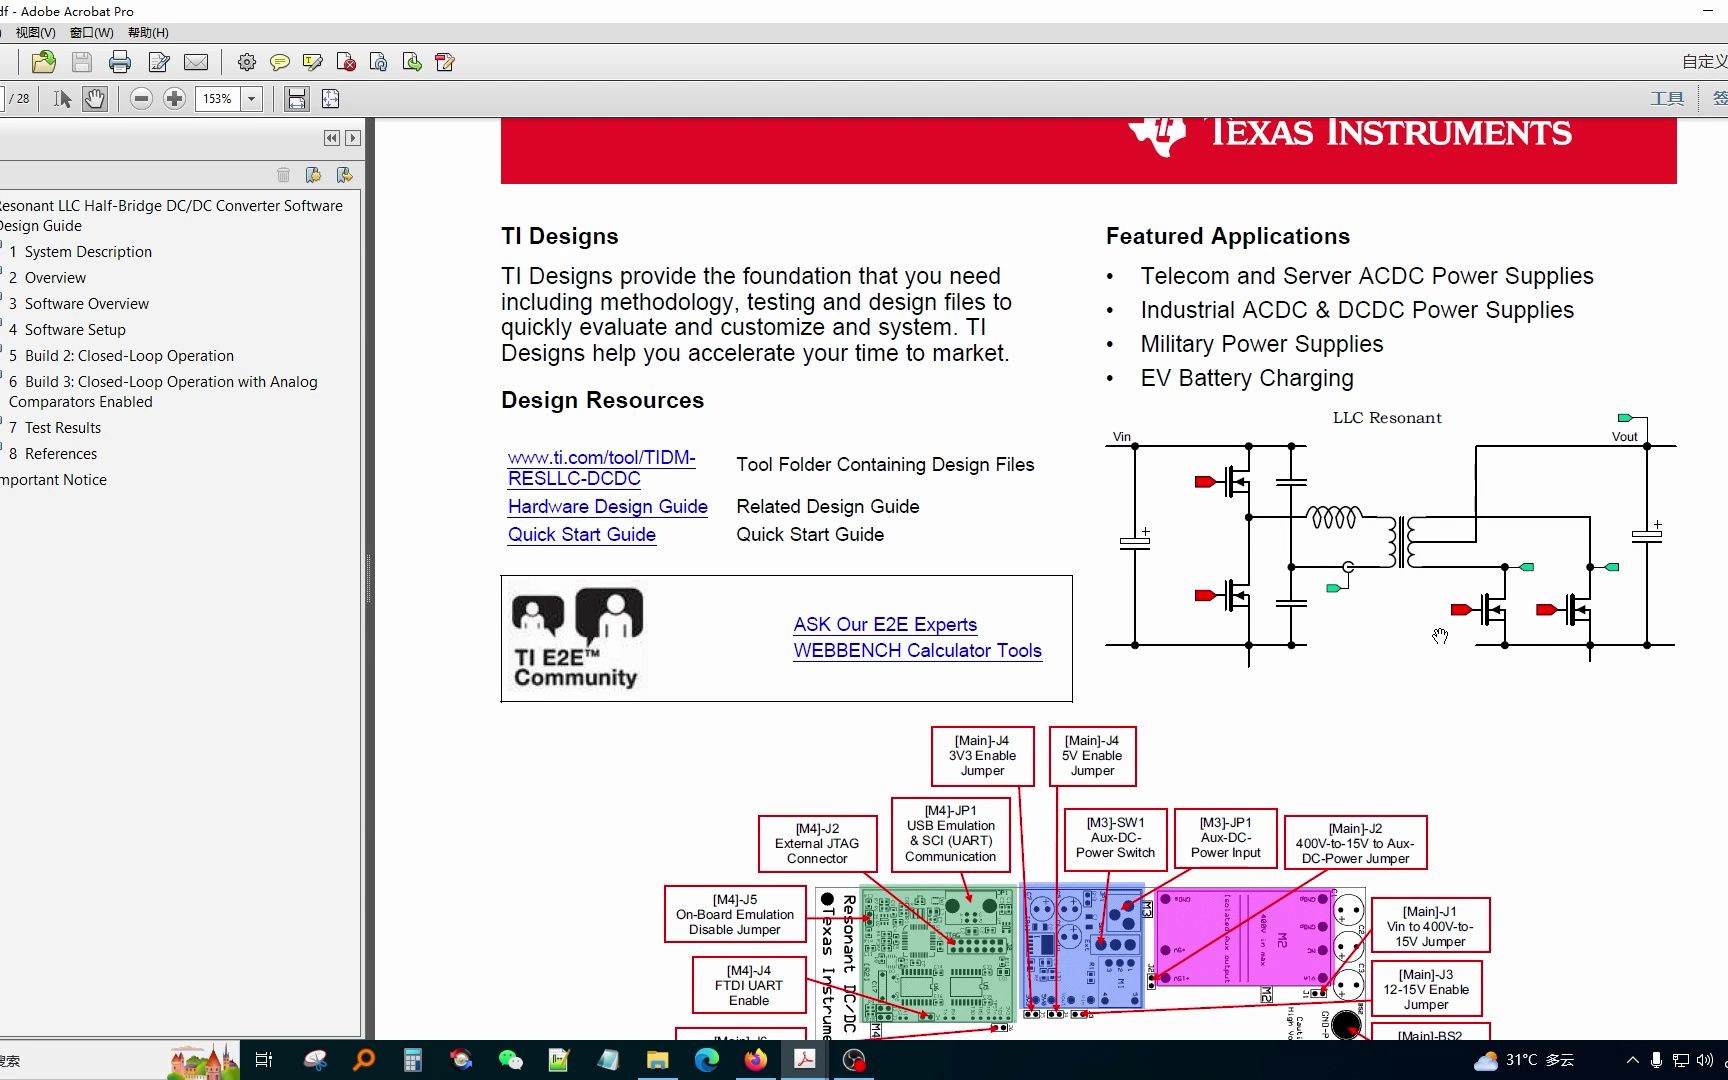Open the 自定义 customize menu

point(1704,62)
